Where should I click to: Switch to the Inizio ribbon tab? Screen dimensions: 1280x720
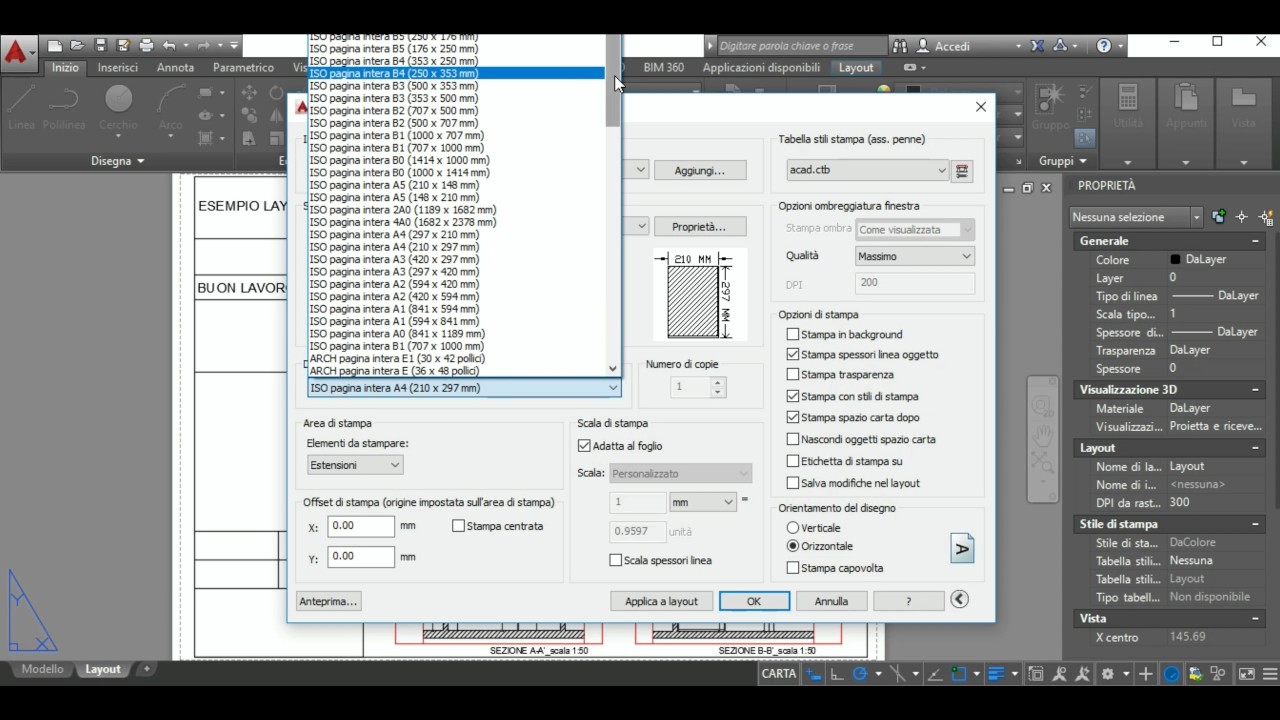click(x=65, y=68)
